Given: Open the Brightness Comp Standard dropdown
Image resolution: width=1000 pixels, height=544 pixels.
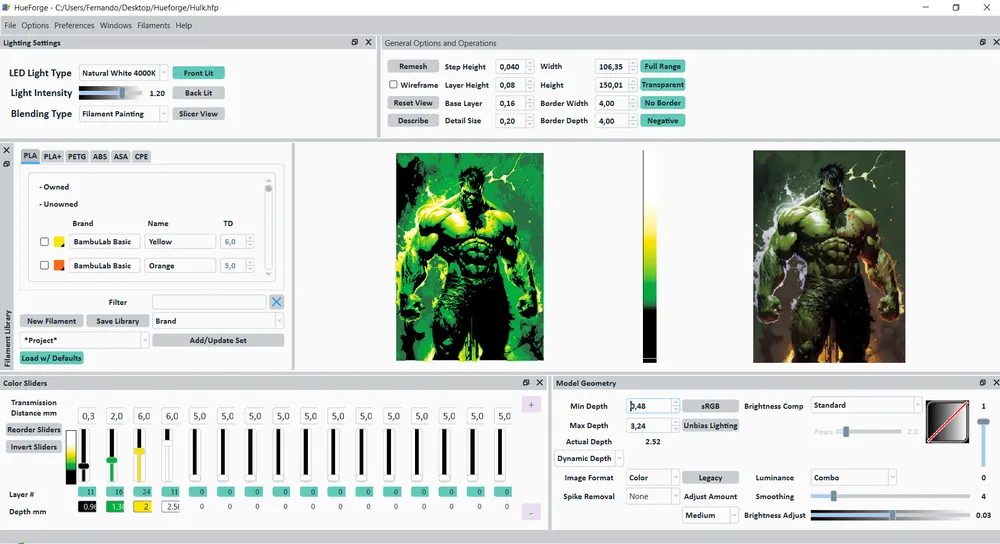Looking at the screenshot, I should 866,405.
